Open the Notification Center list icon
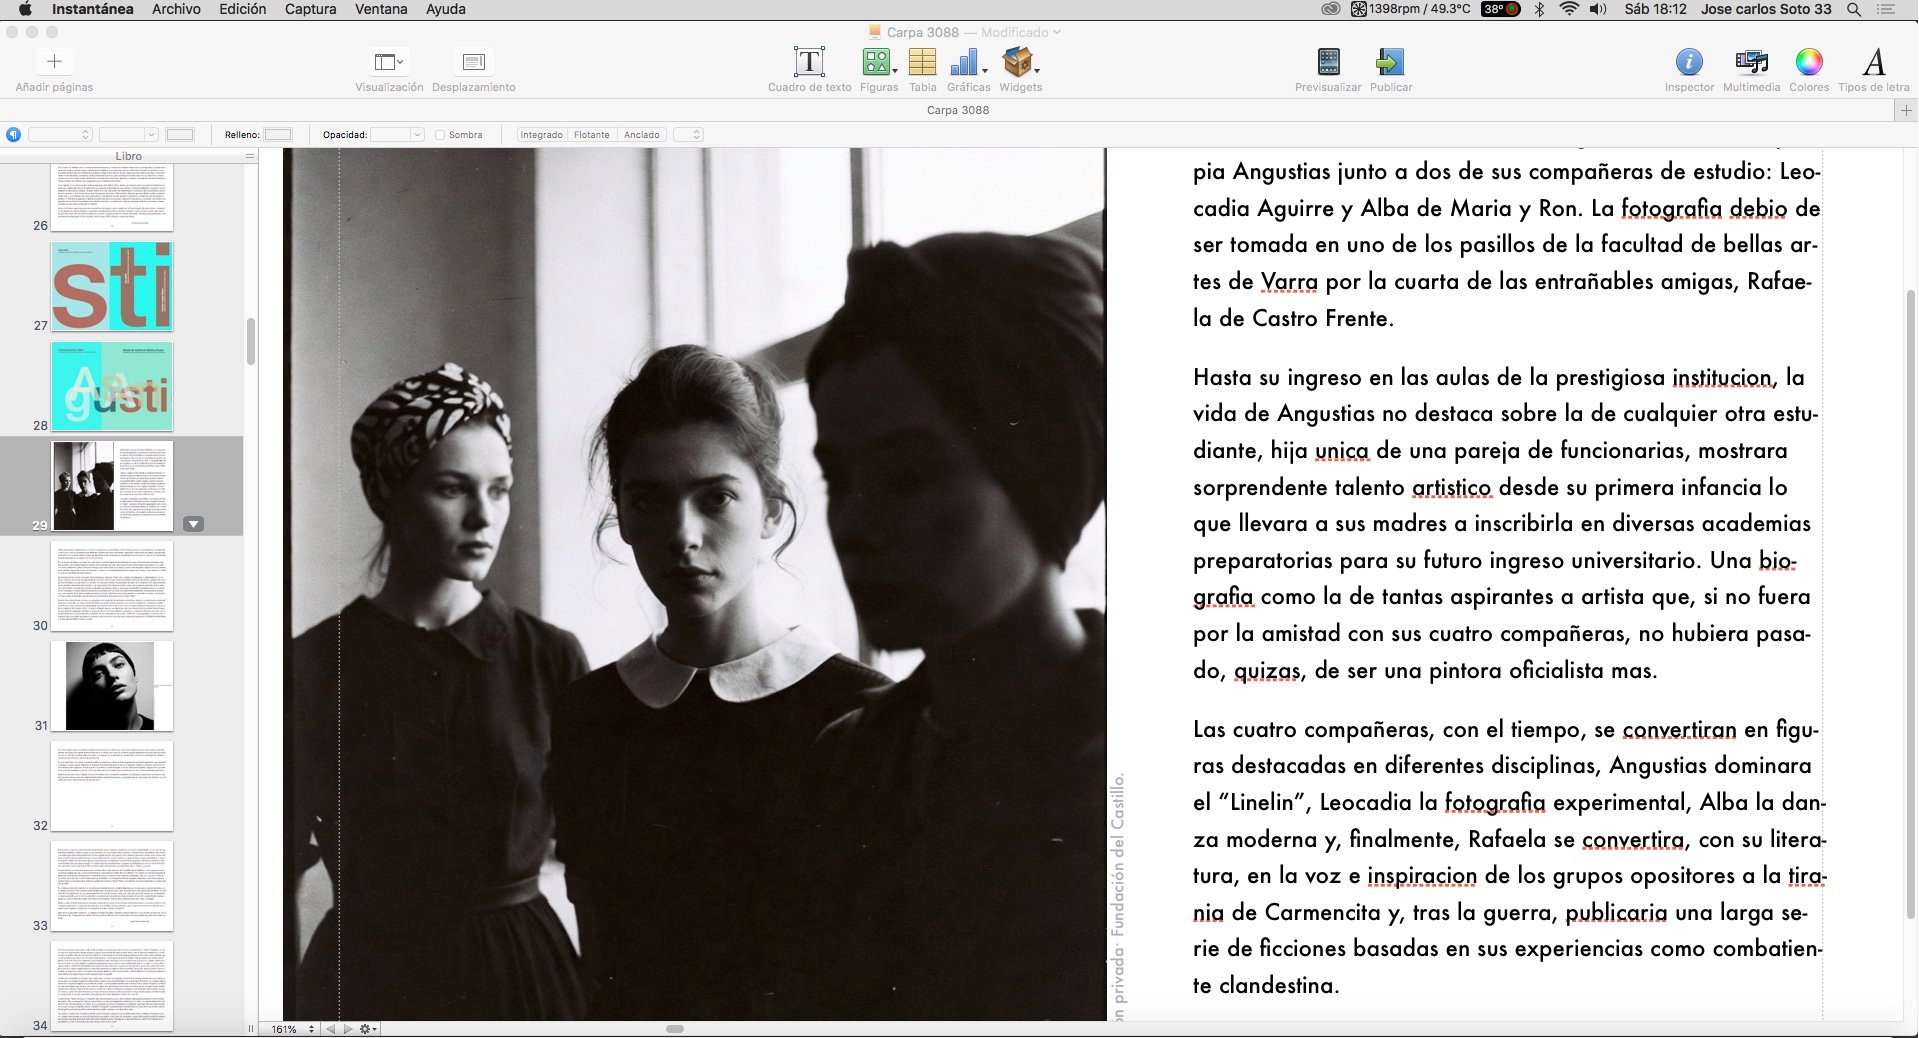1919x1038 pixels. [x=1886, y=9]
